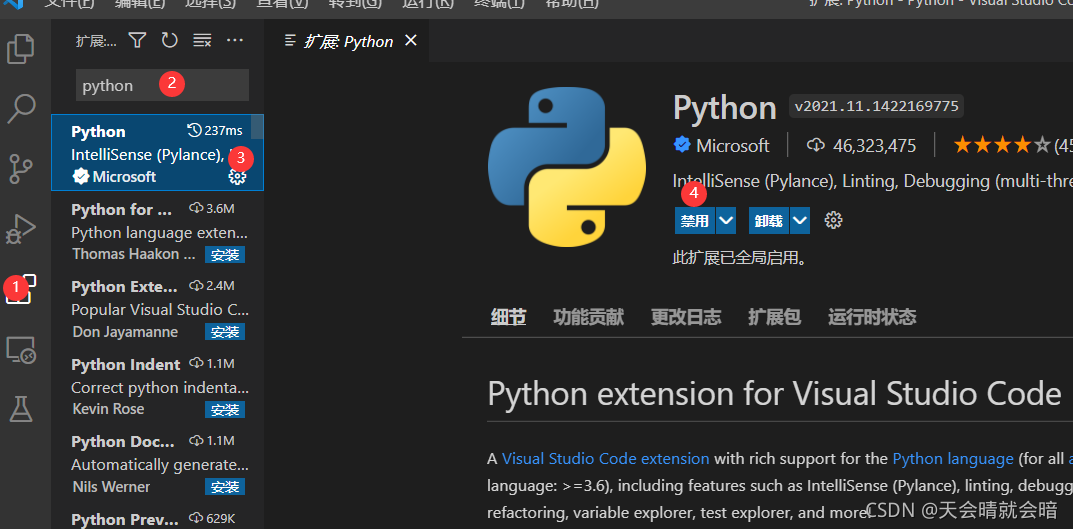This screenshot has height=529, width=1073.
Task: Click the 此扩展已全局启用 status text
Action: [x=740, y=258]
